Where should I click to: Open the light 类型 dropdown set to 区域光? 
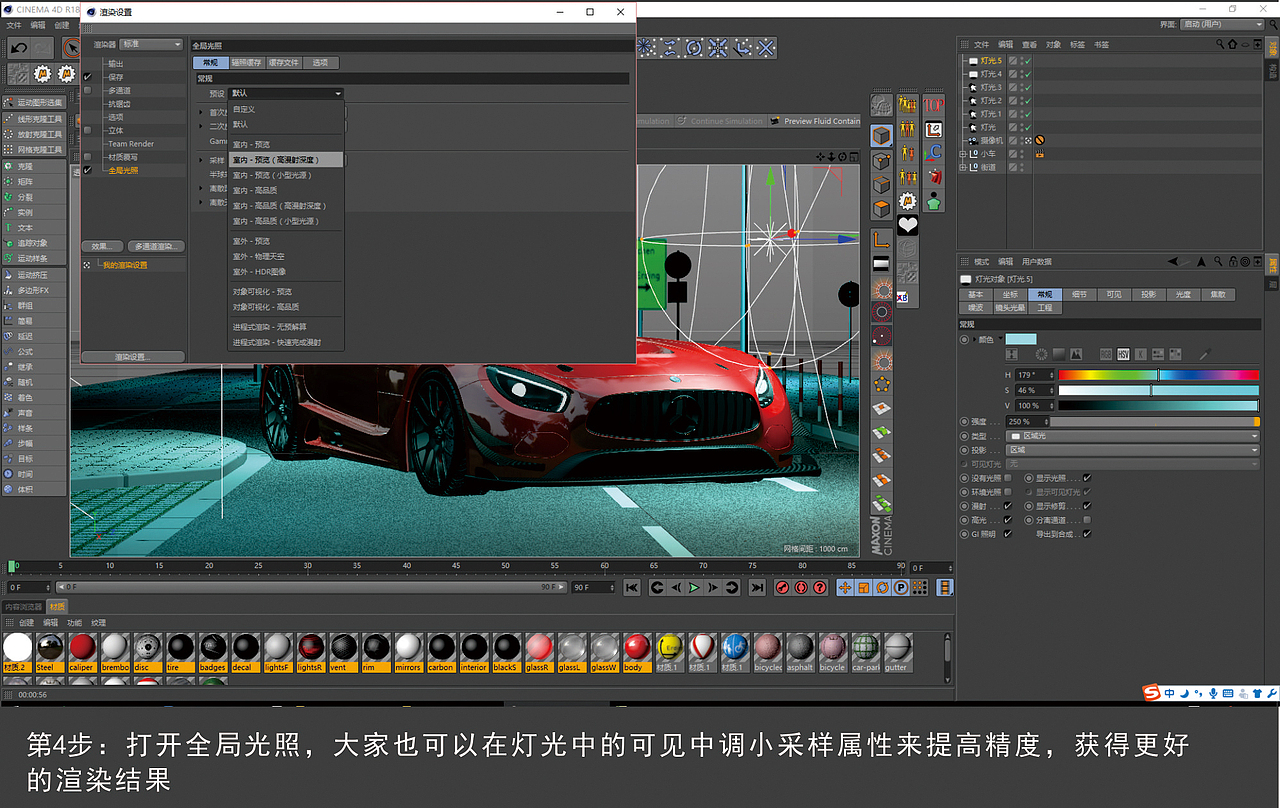[x=1133, y=436]
